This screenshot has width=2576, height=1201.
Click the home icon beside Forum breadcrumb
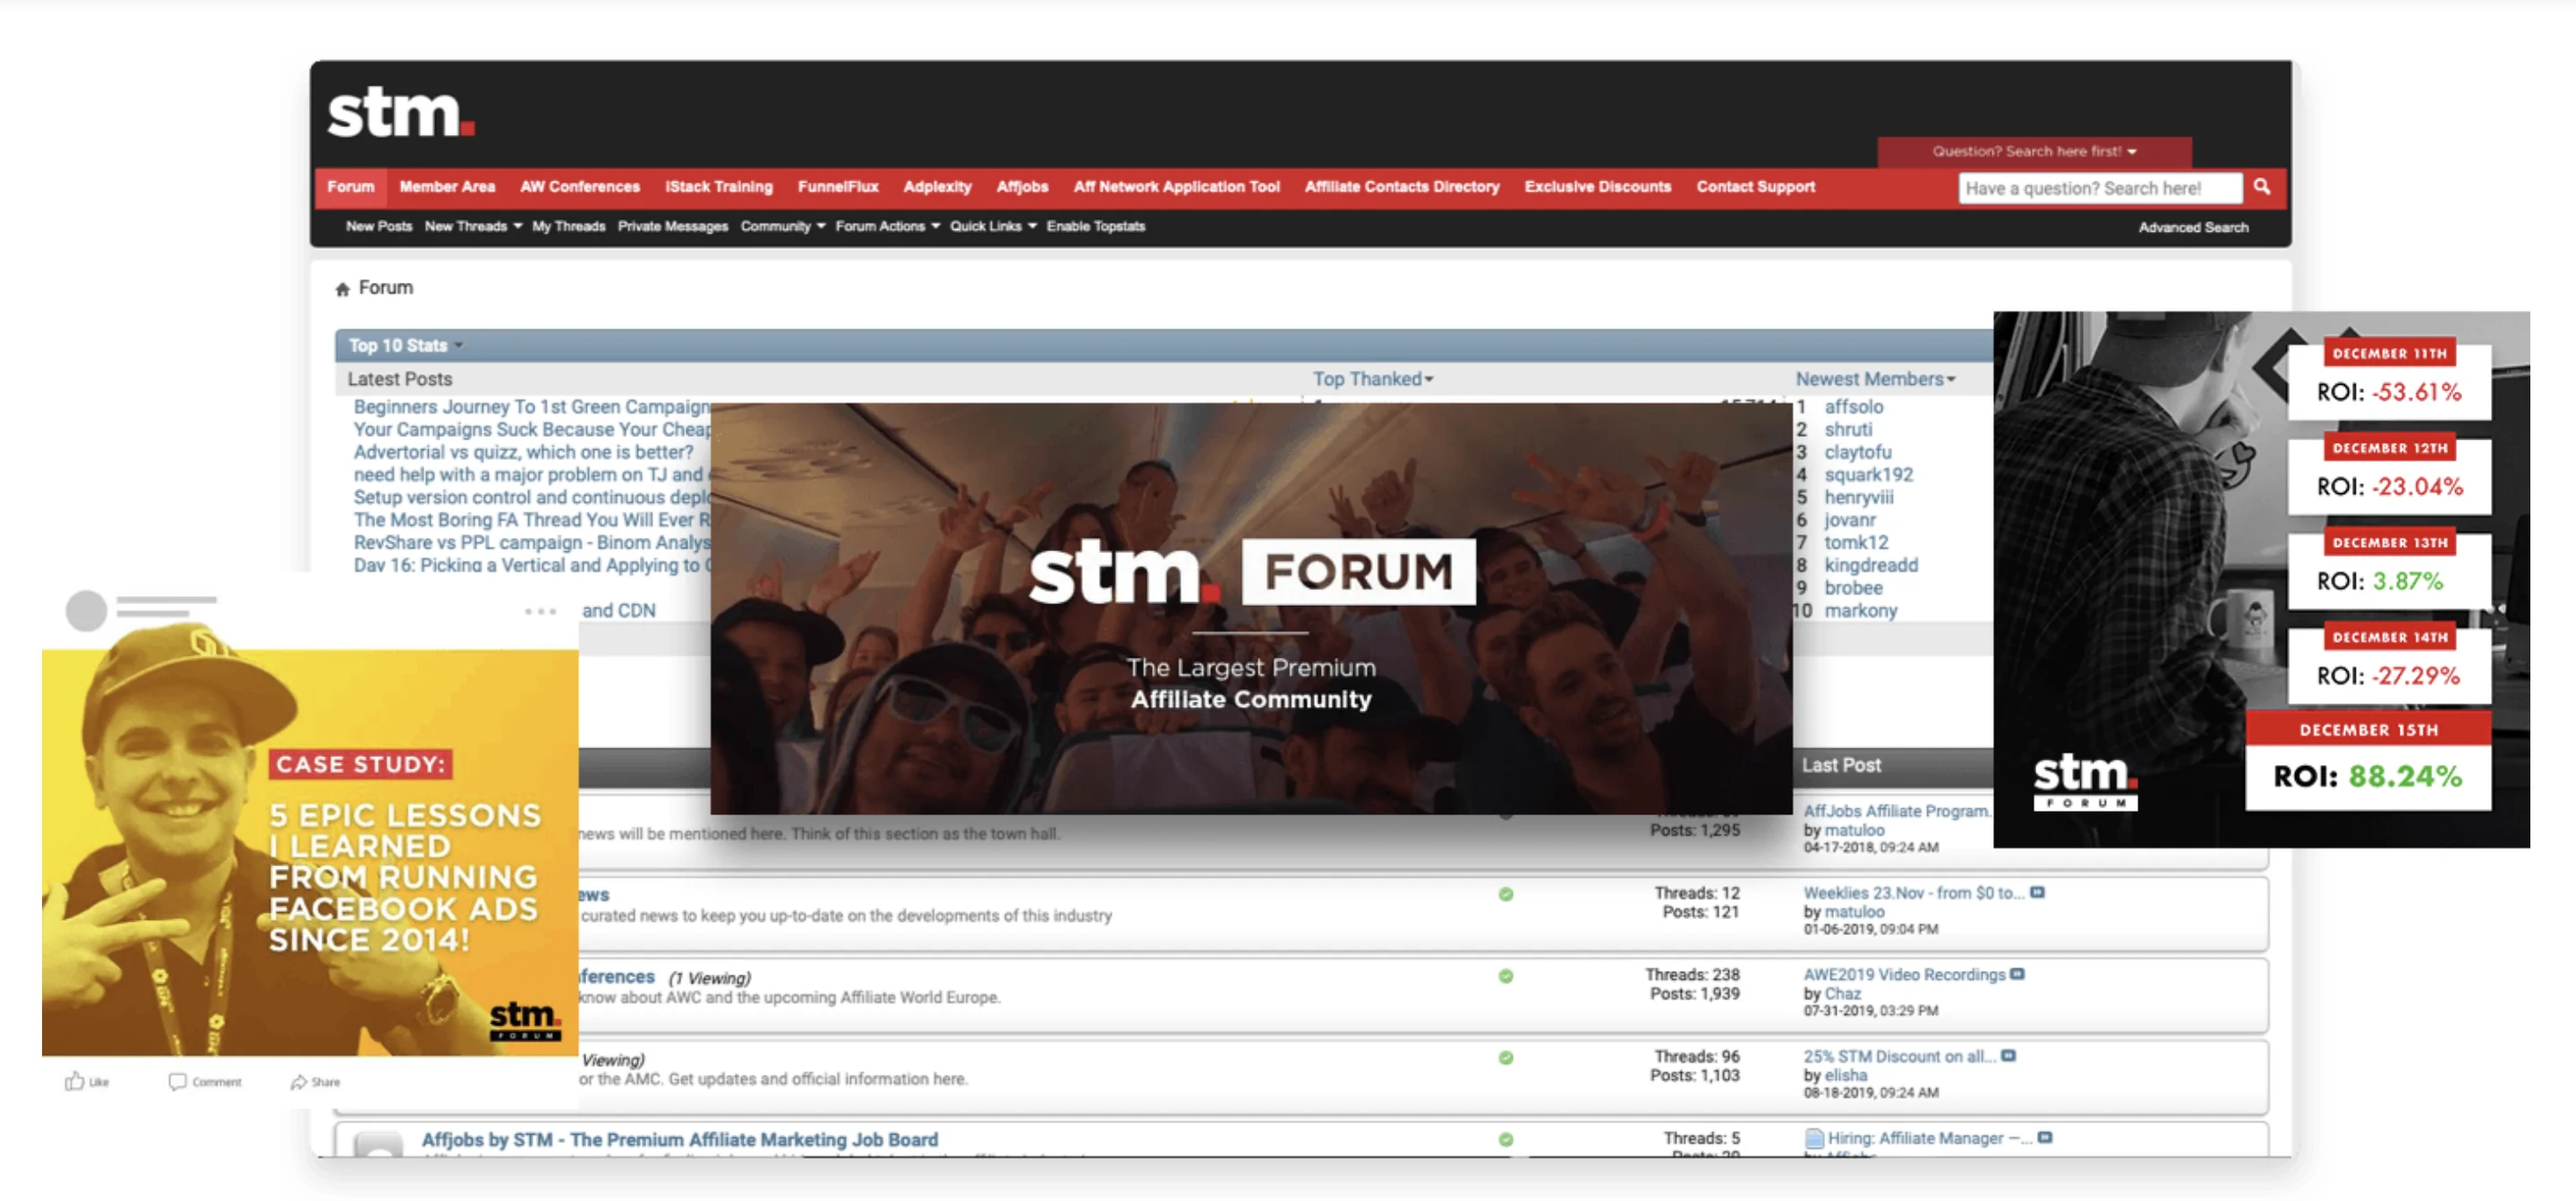pyautogui.click(x=342, y=289)
